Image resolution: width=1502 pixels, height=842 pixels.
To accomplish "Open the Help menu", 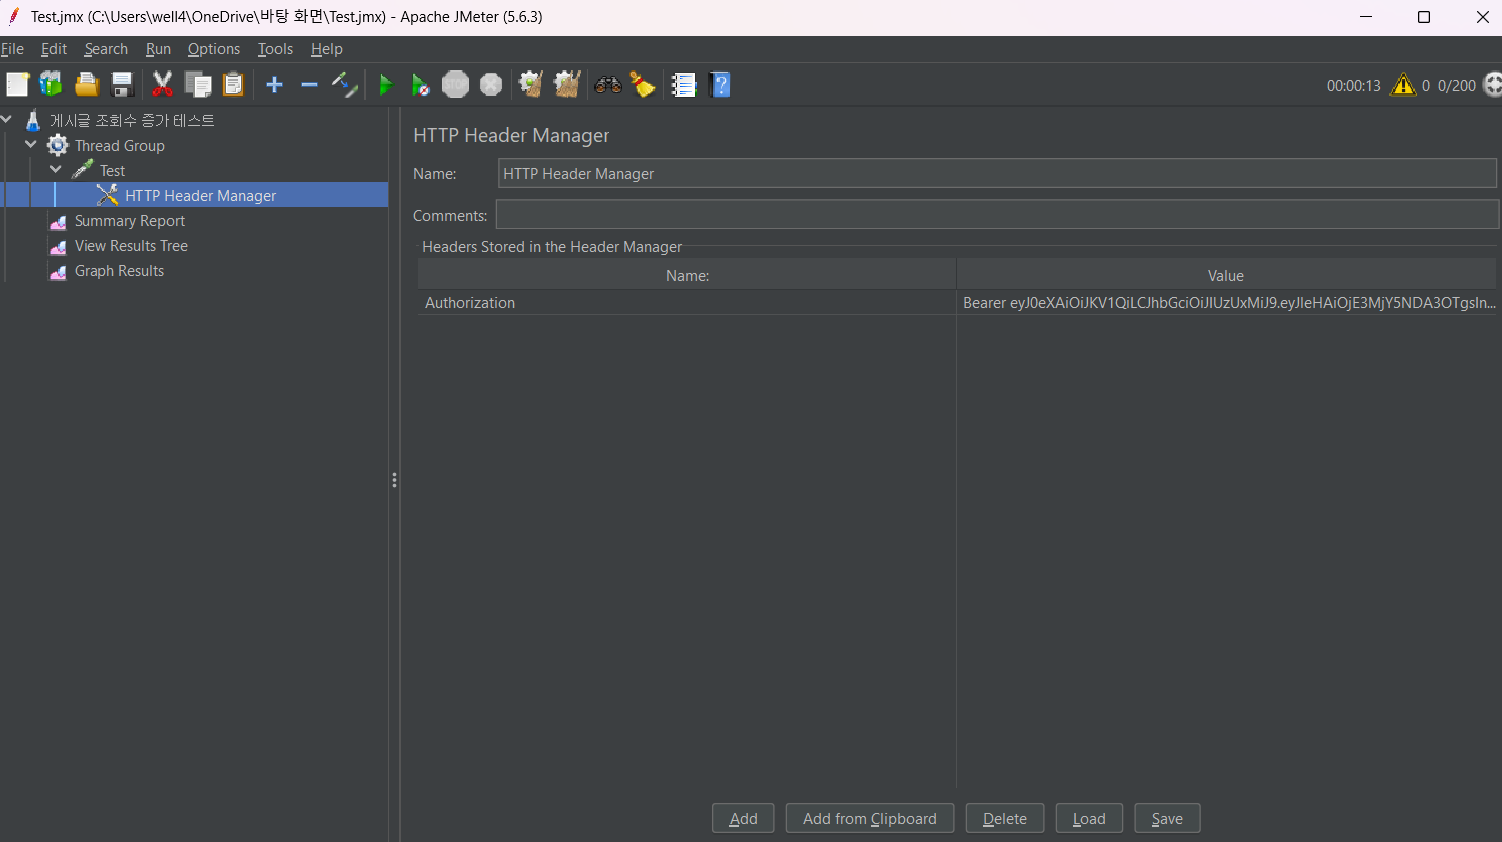I will click(326, 49).
